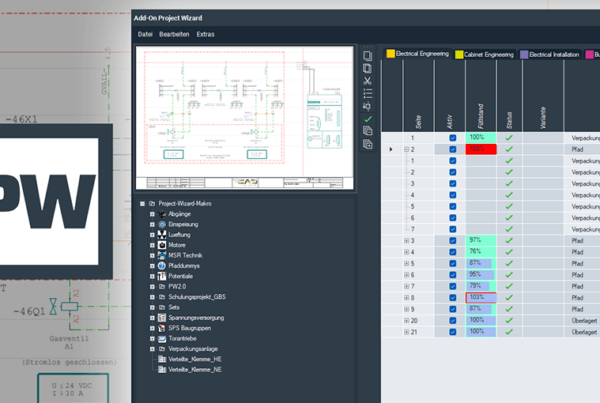
Task: Click the Einspeisung tree item icon
Action: tap(161, 225)
